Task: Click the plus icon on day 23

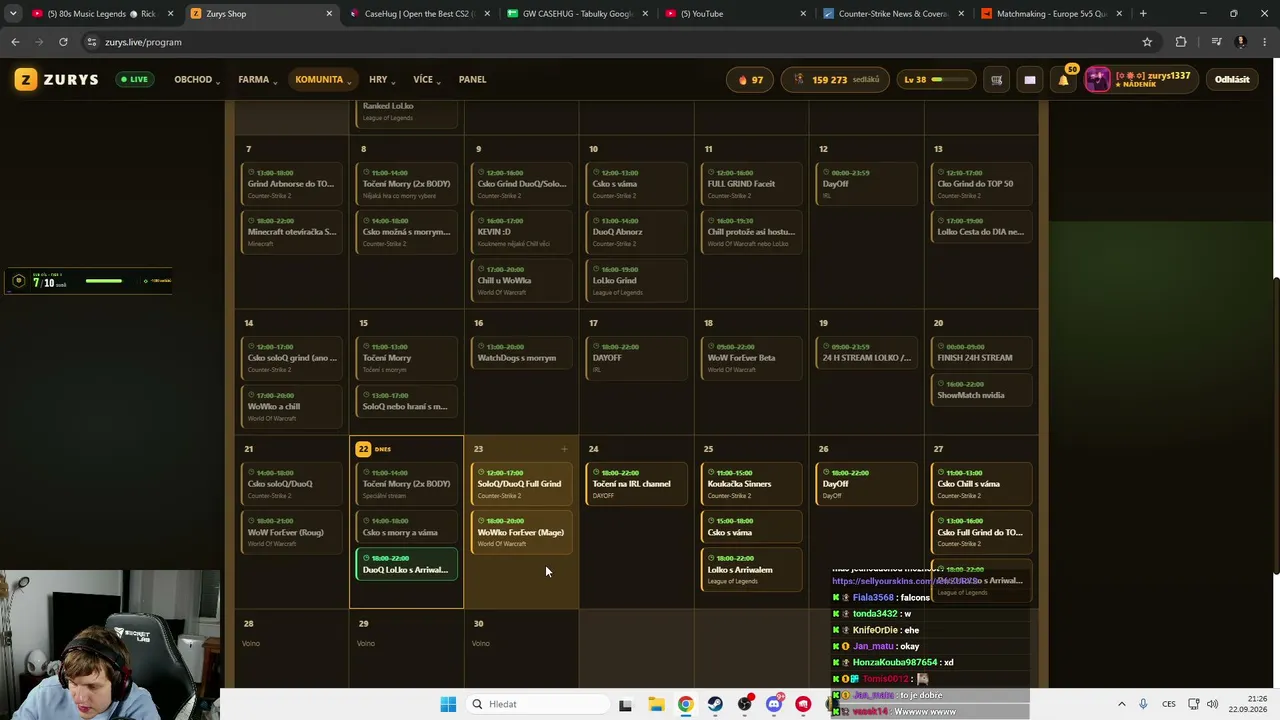Action: (564, 449)
